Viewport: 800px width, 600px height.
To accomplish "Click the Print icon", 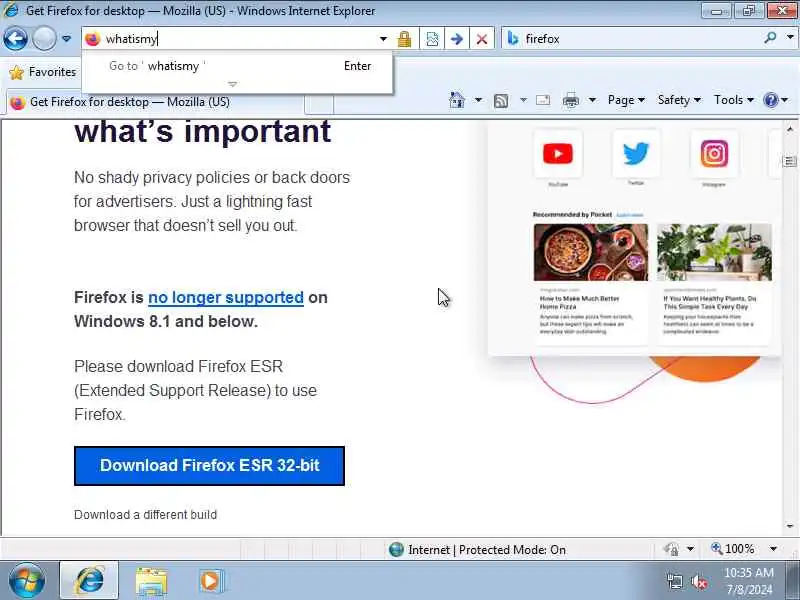I will click(x=570, y=100).
